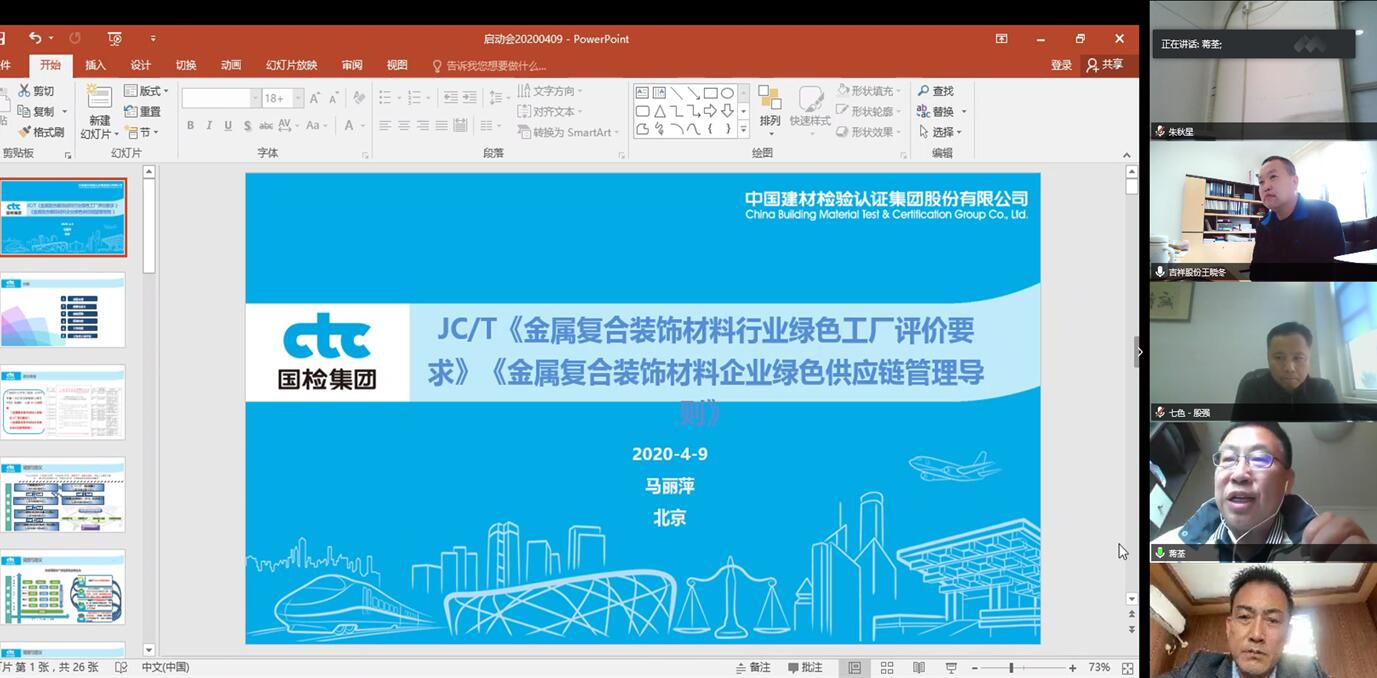The width and height of the screenshot is (1377, 678).
Task: Start slideshow from quick access toolbar icon
Action: (x=115, y=38)
